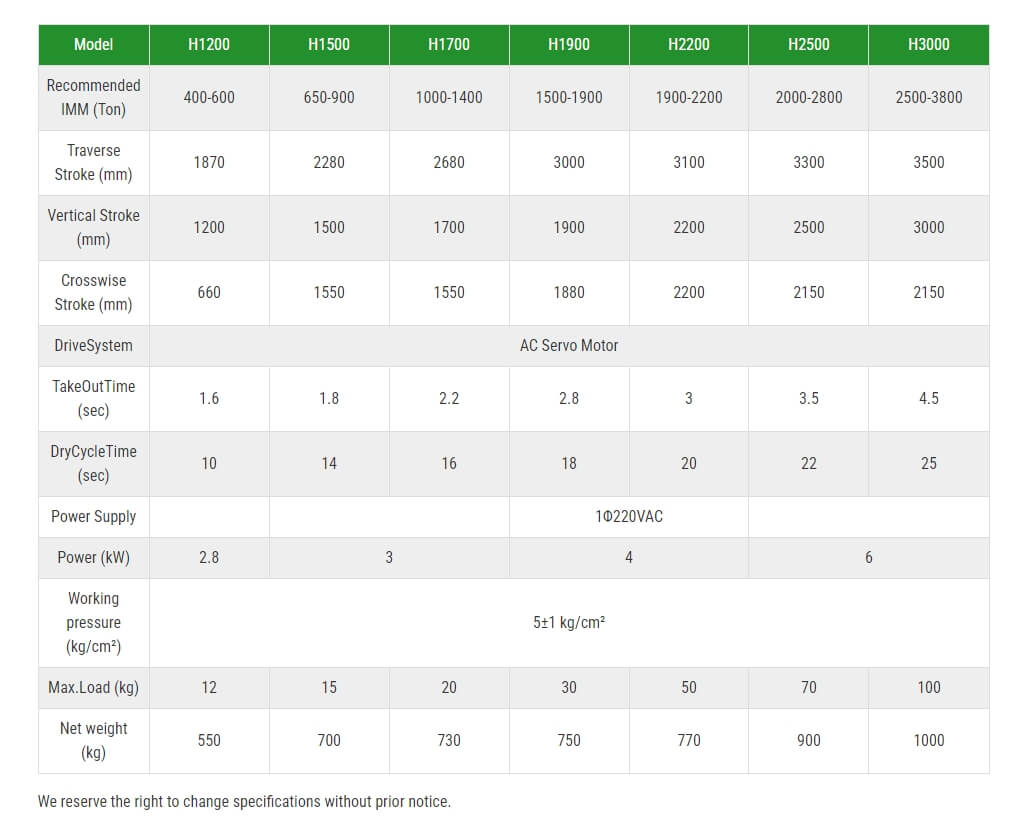Select the 1Φ220VAC power supply cell

click(x=629, y=516)
